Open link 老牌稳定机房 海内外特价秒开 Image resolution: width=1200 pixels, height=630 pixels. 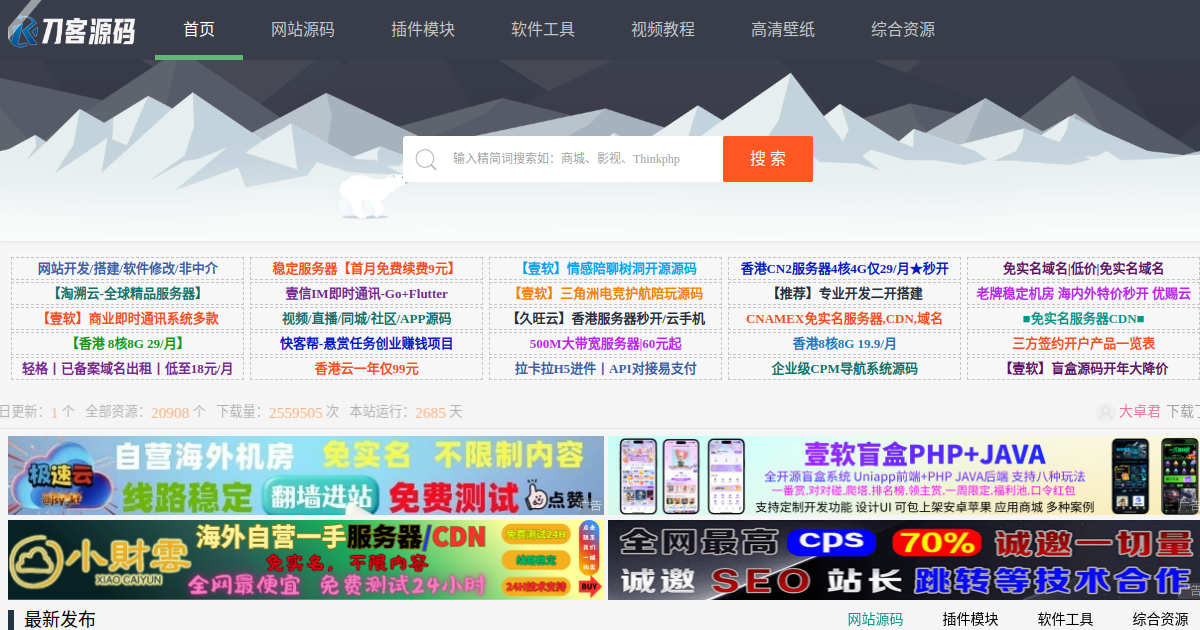pyautogui.click(x=1083, y=294)
